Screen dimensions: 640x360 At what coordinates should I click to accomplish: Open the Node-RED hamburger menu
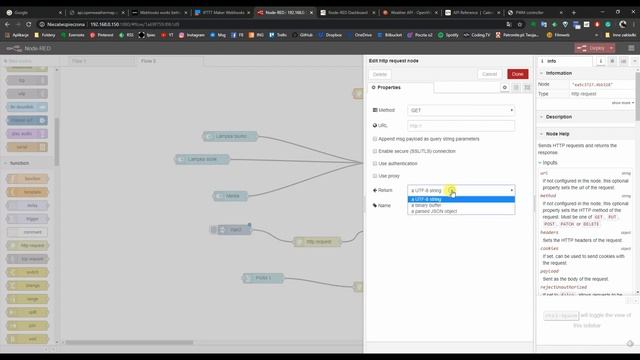pos(631,48)
